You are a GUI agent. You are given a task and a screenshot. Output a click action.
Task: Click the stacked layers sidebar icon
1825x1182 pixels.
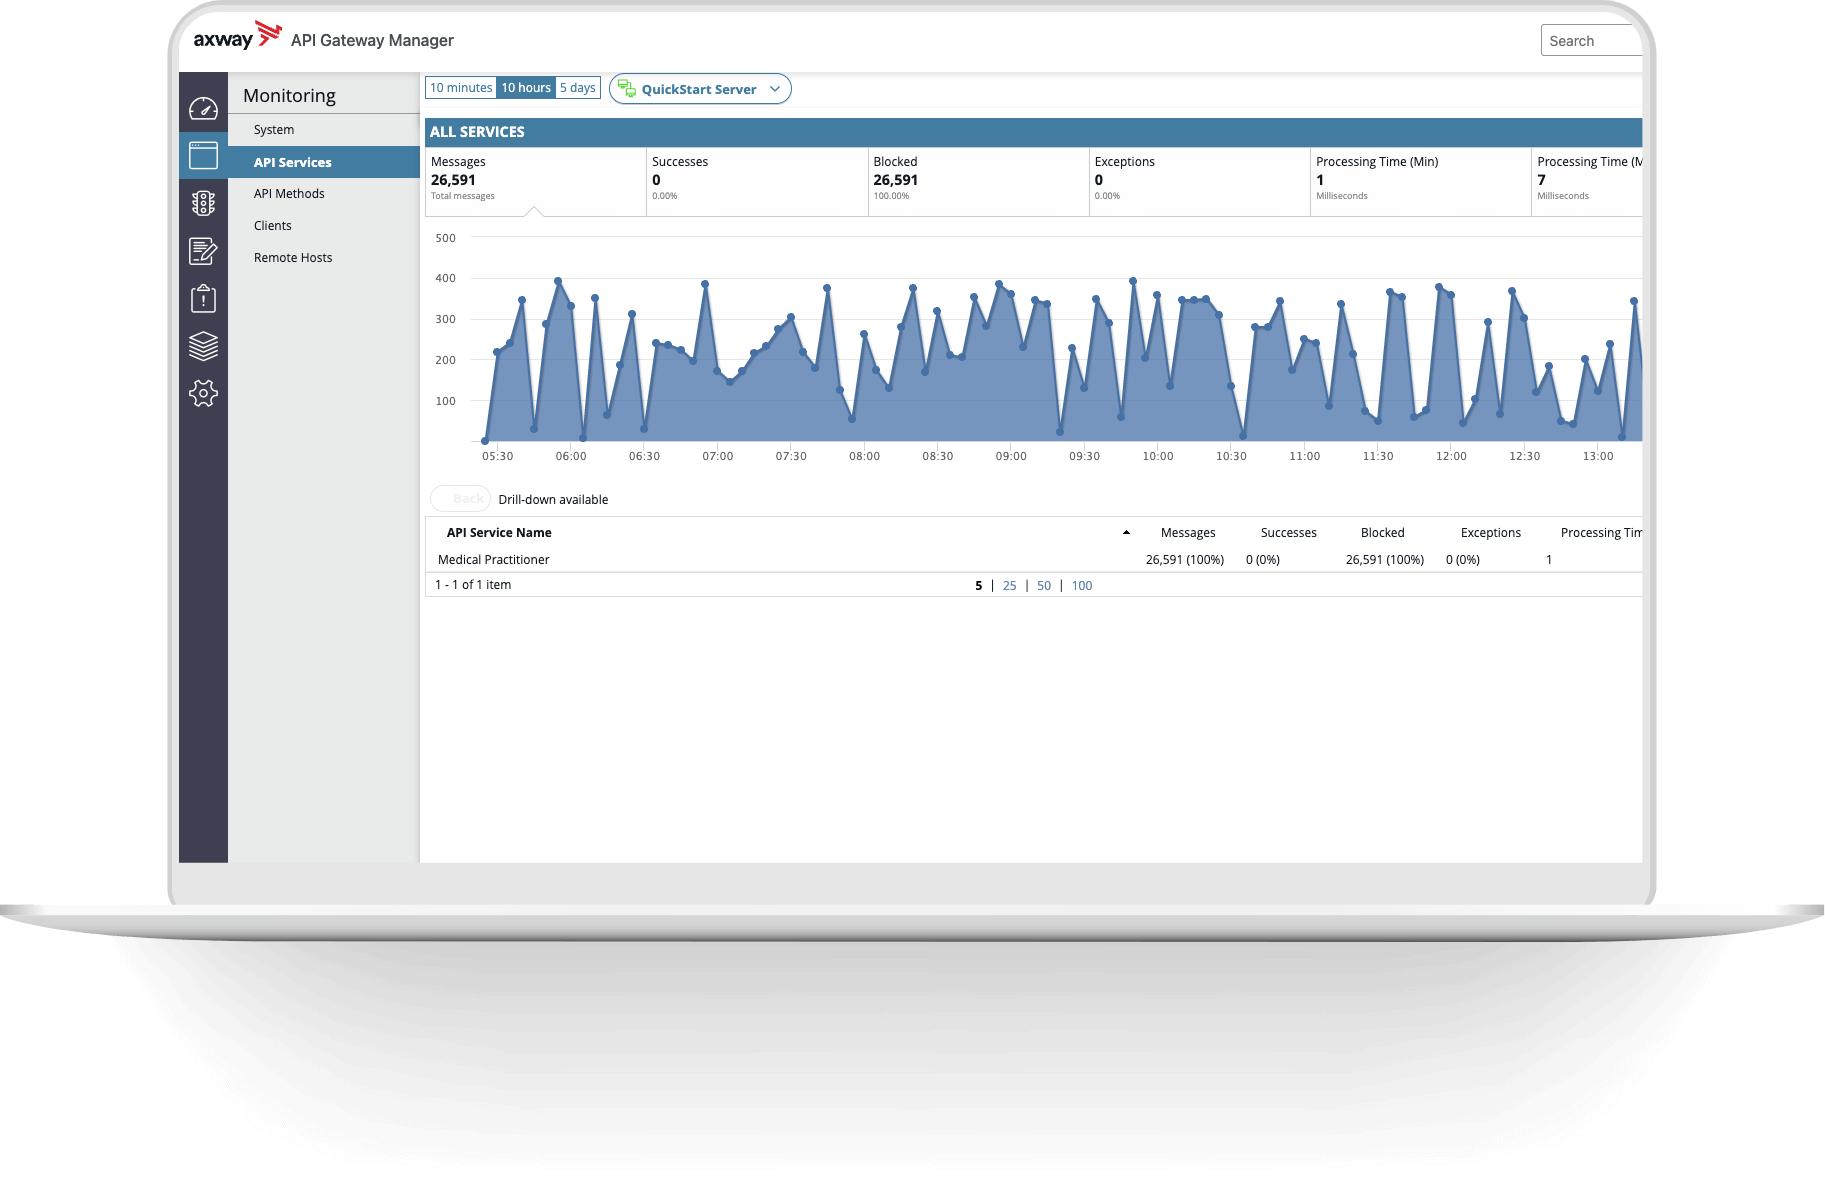203,346
